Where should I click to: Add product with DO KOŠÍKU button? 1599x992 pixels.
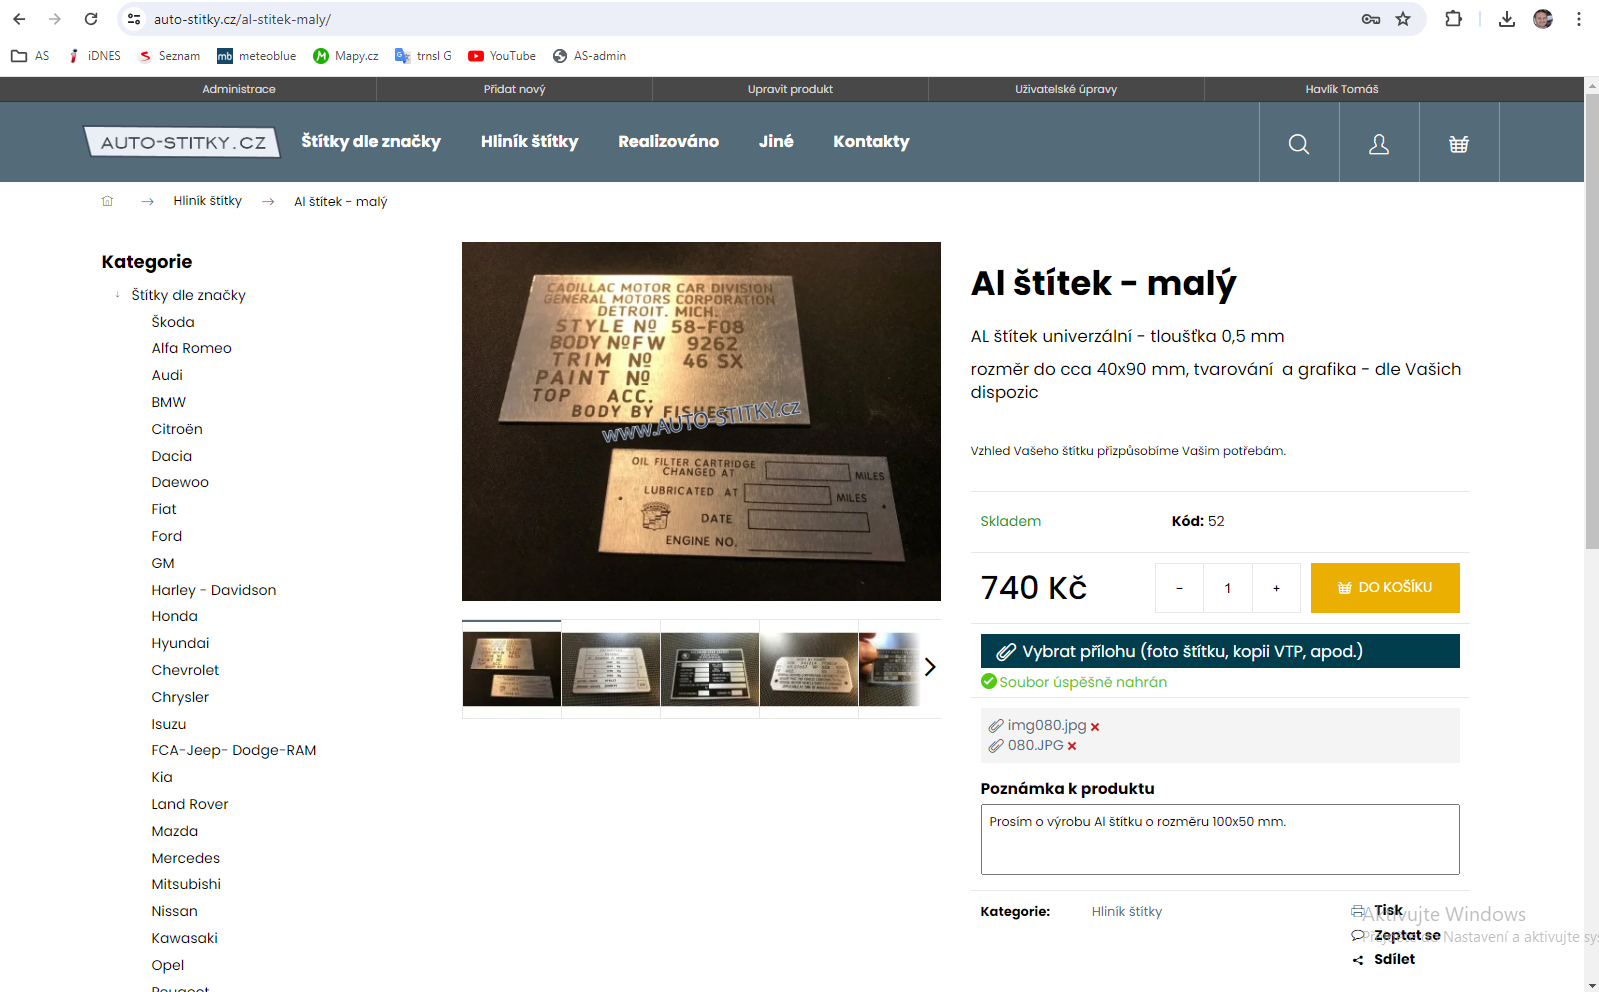point(1385,588)
